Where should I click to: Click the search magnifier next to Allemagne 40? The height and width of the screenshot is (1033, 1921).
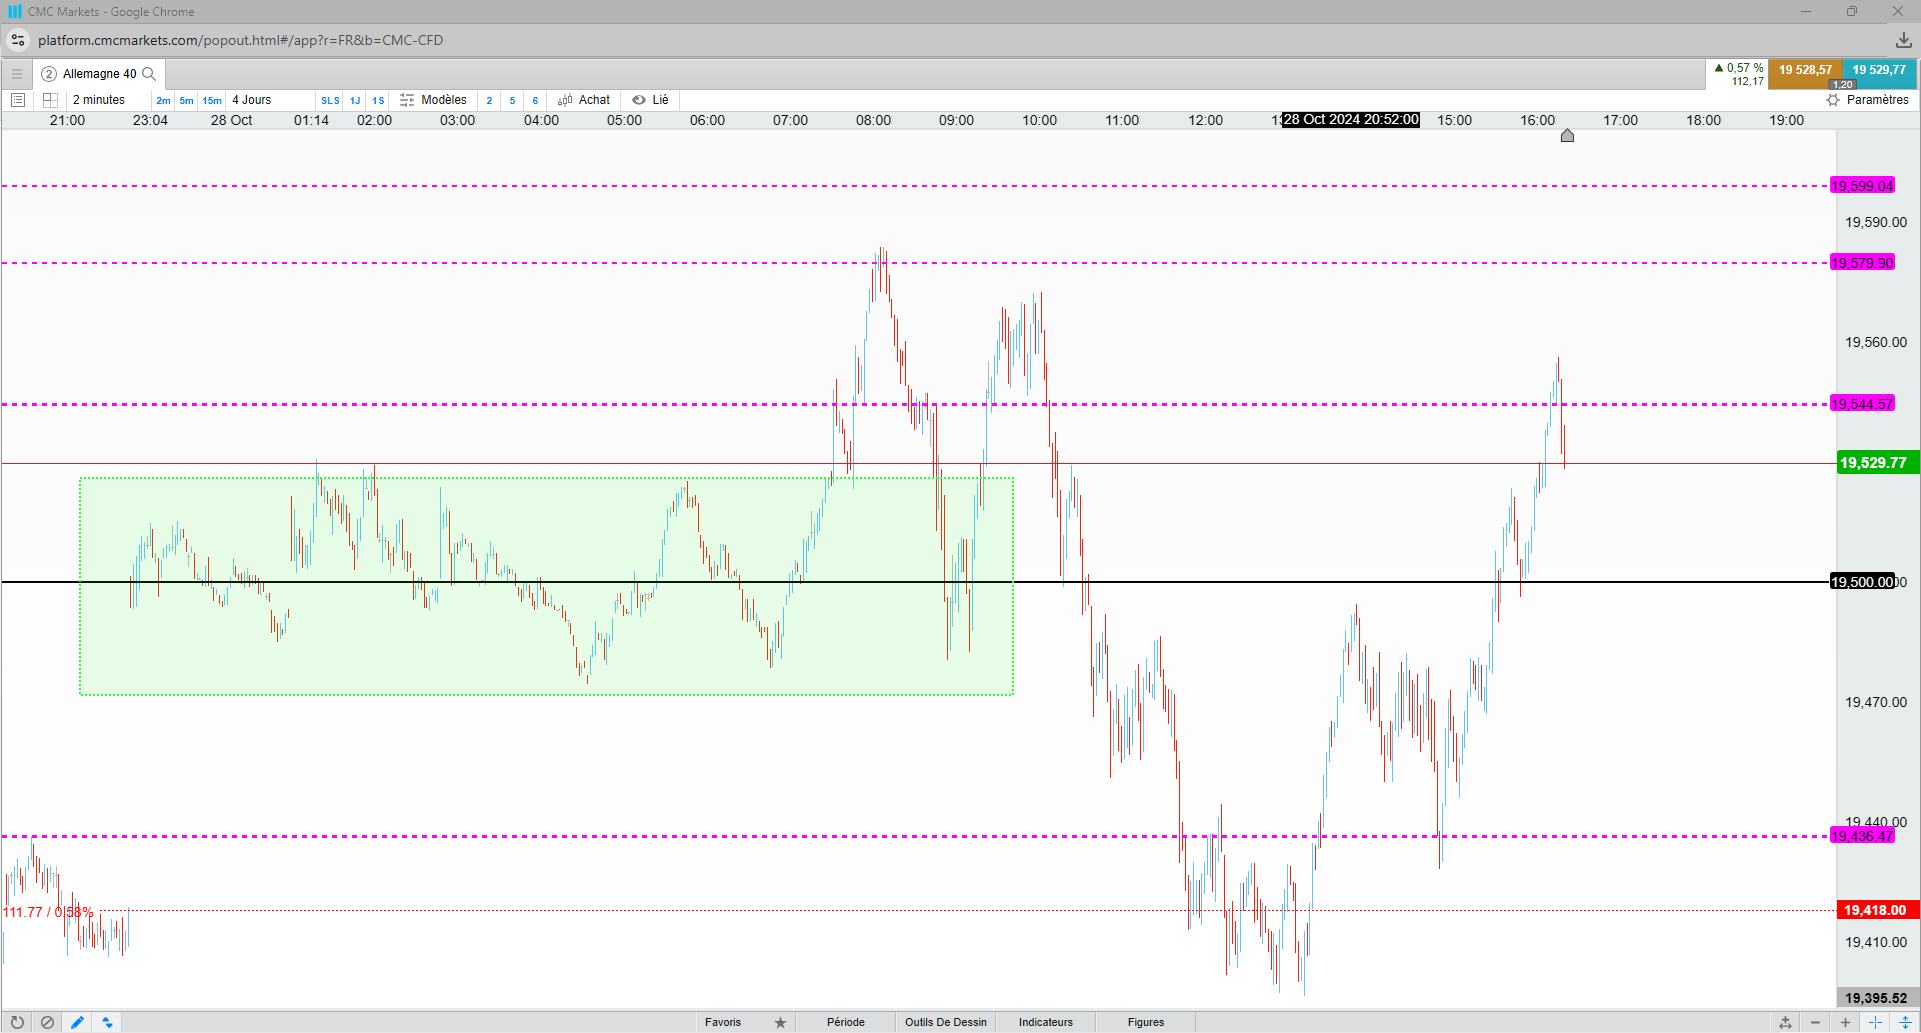coord(150,74)
